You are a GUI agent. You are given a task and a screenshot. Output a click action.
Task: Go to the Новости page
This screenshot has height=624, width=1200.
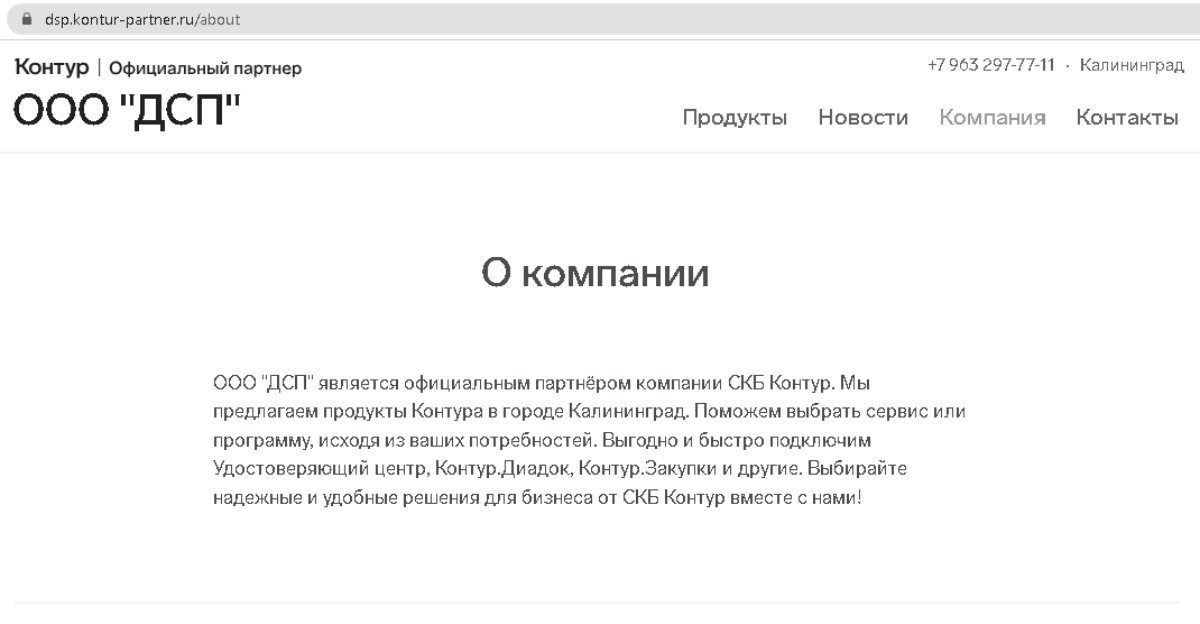pyautogui.click(x=863, y=118)
